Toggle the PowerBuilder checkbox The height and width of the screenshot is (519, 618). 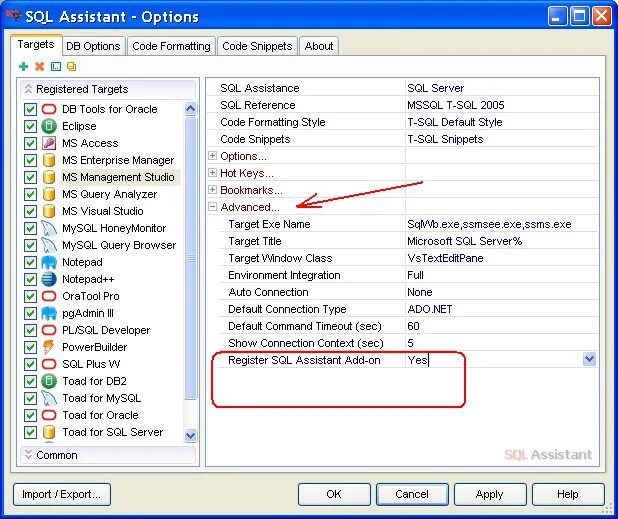coord(30,347)
